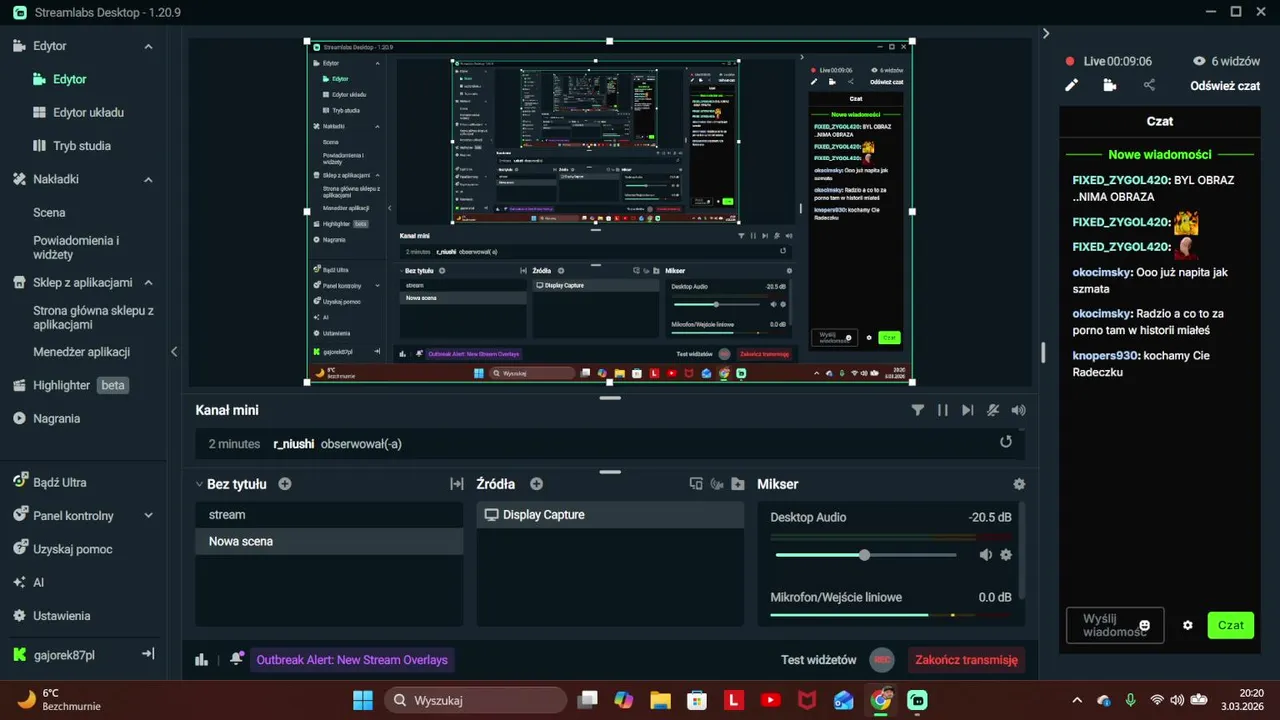This screenshot has width=1280, height=720.
Task: Open the camera icon beside the pencil
Action: (1109, 86)
